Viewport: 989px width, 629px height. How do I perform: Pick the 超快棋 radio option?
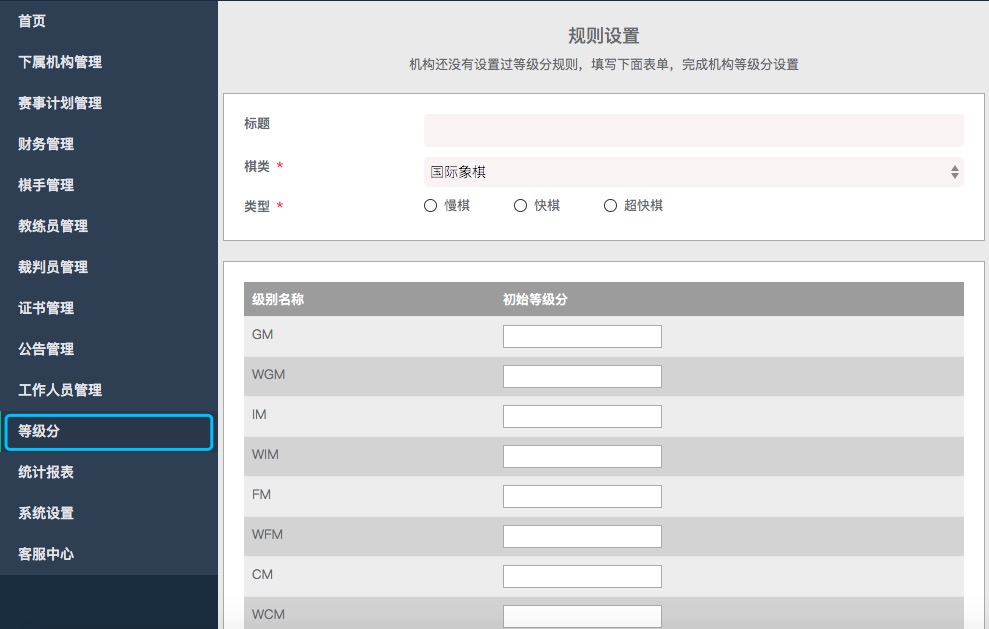610,206
